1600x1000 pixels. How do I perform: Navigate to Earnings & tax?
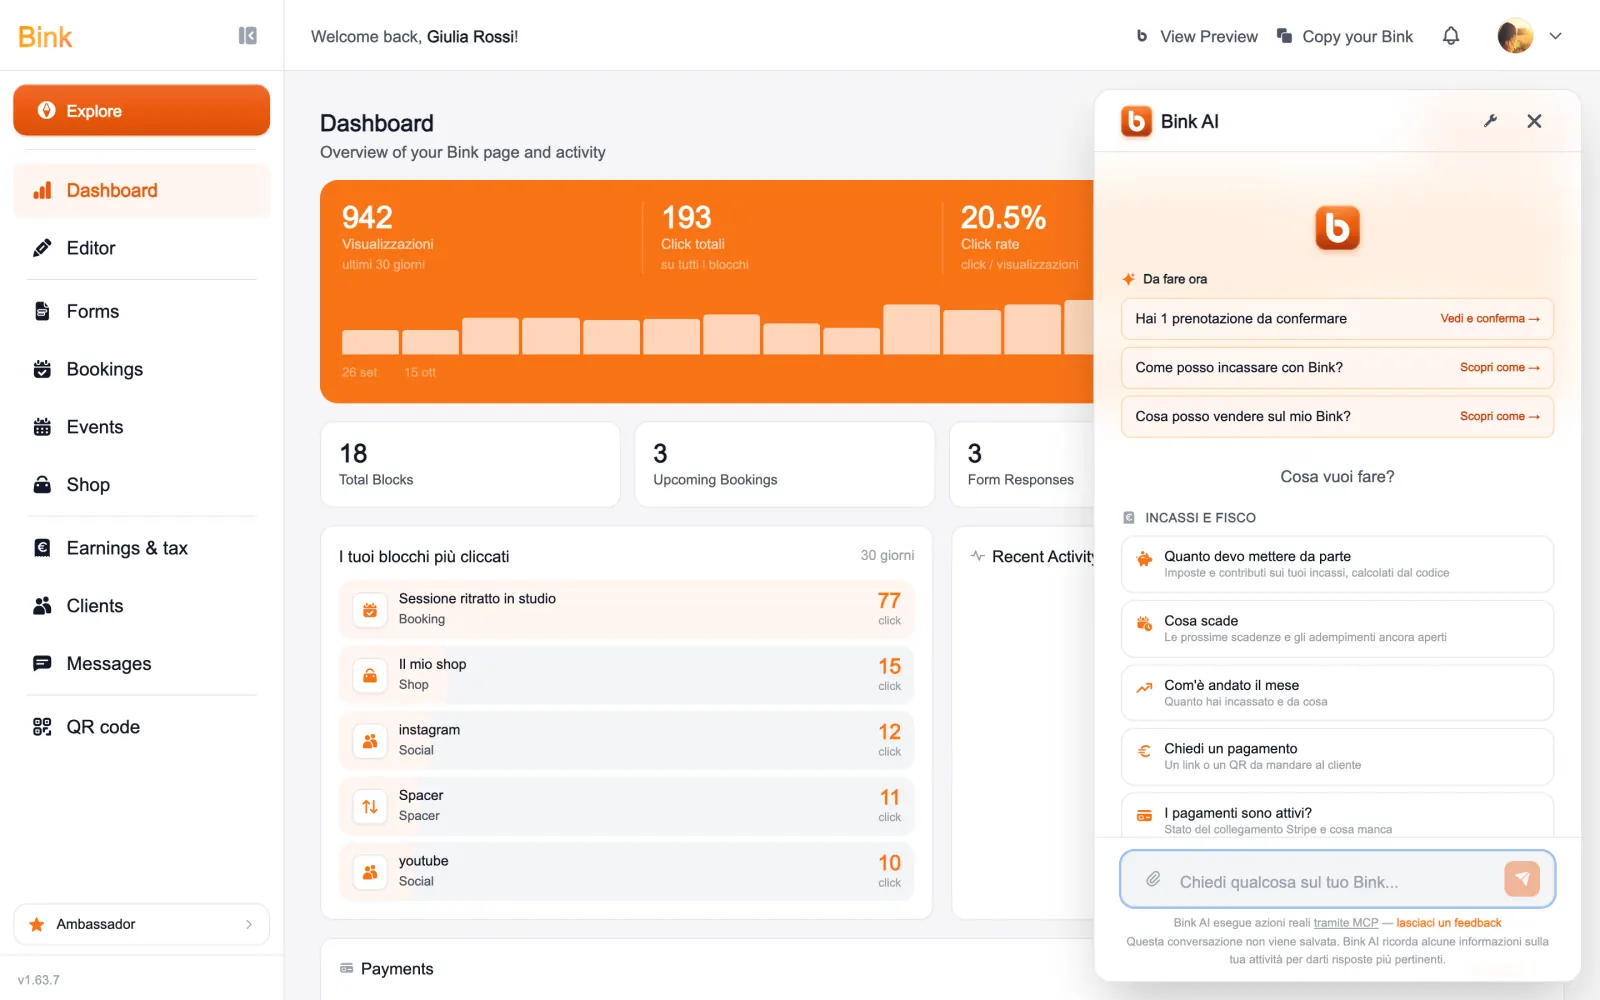(141, 548)
